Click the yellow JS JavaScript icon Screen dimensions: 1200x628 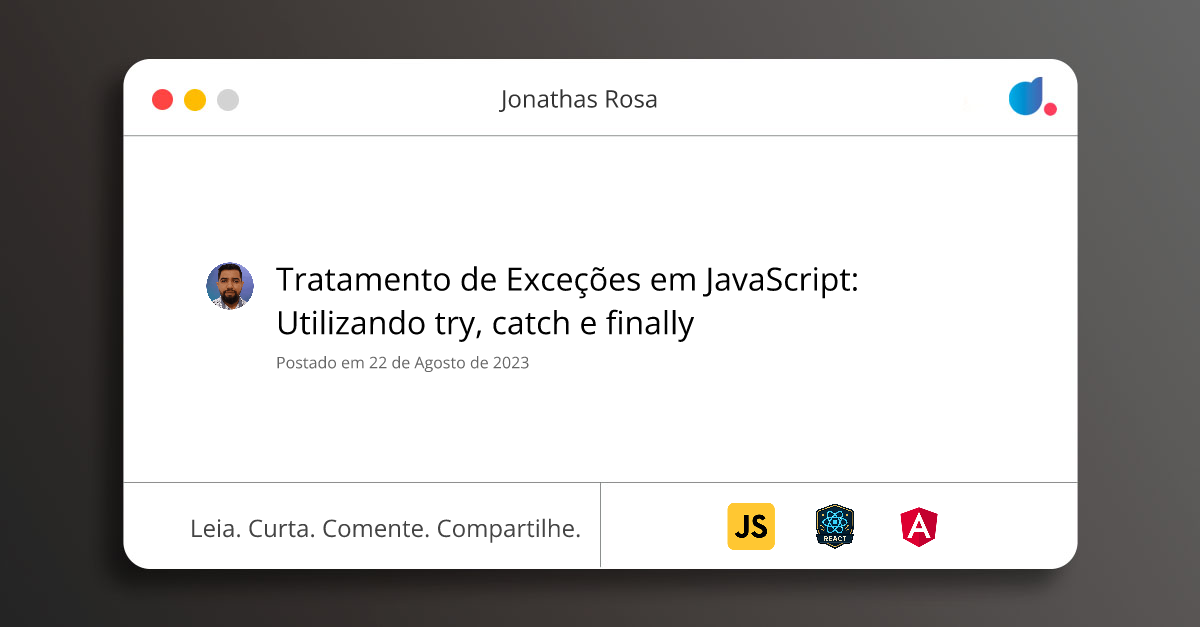(750, 526)
